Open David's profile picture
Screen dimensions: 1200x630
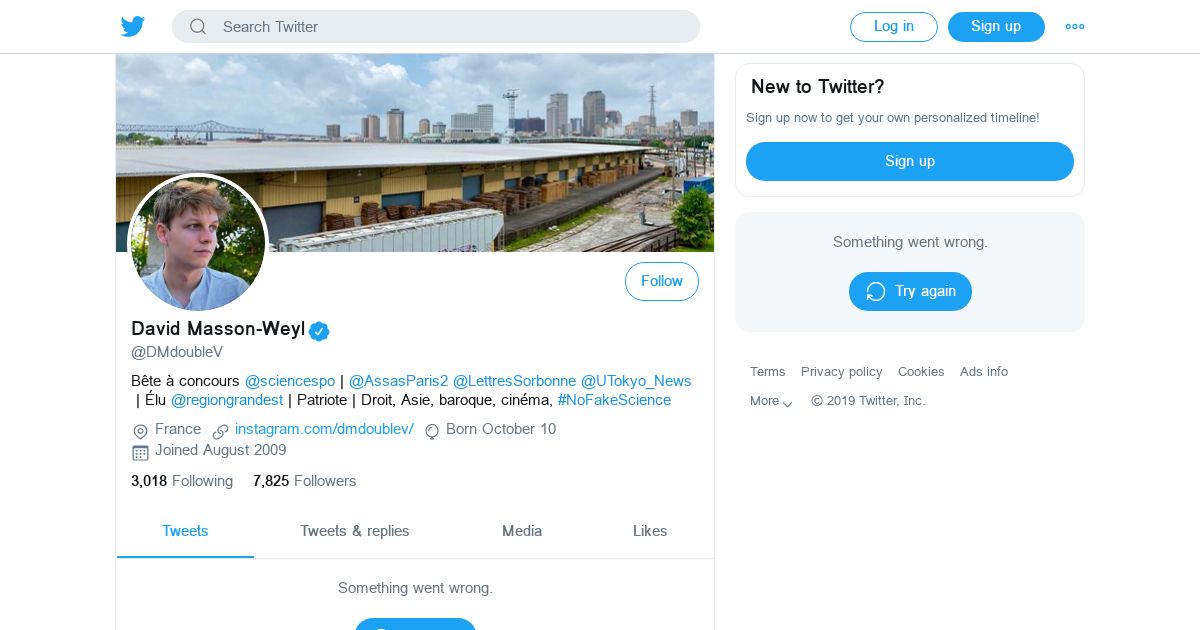click(198, 243)
